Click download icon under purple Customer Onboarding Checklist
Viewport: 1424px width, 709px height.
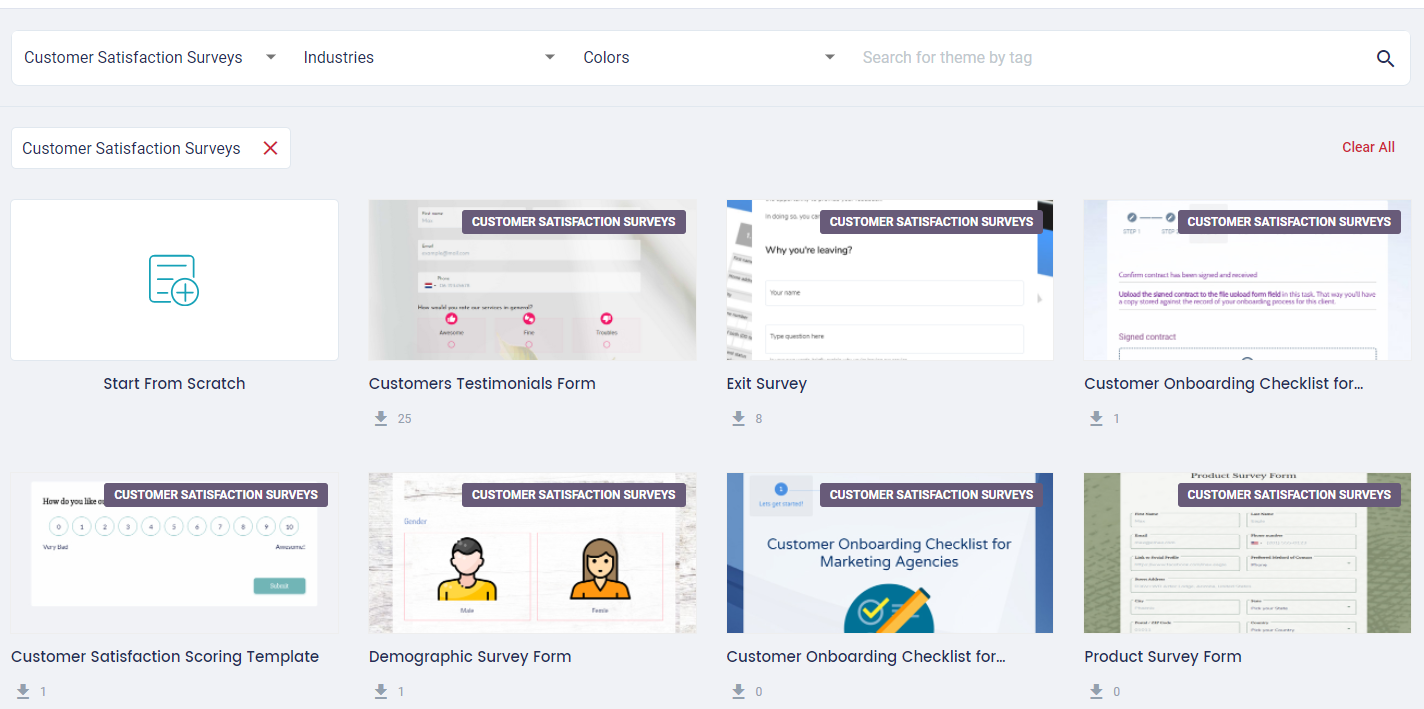[x=1096, y=418]
